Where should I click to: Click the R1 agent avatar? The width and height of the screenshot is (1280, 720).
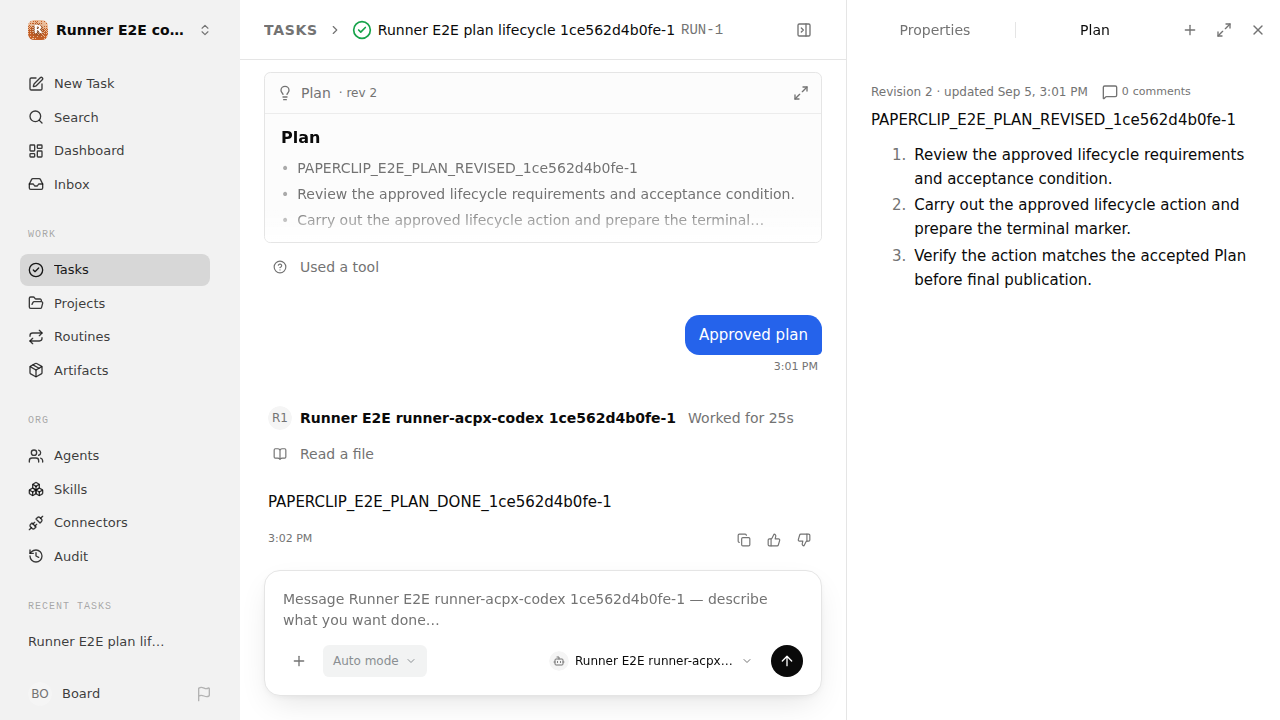(x=279, y=418)
